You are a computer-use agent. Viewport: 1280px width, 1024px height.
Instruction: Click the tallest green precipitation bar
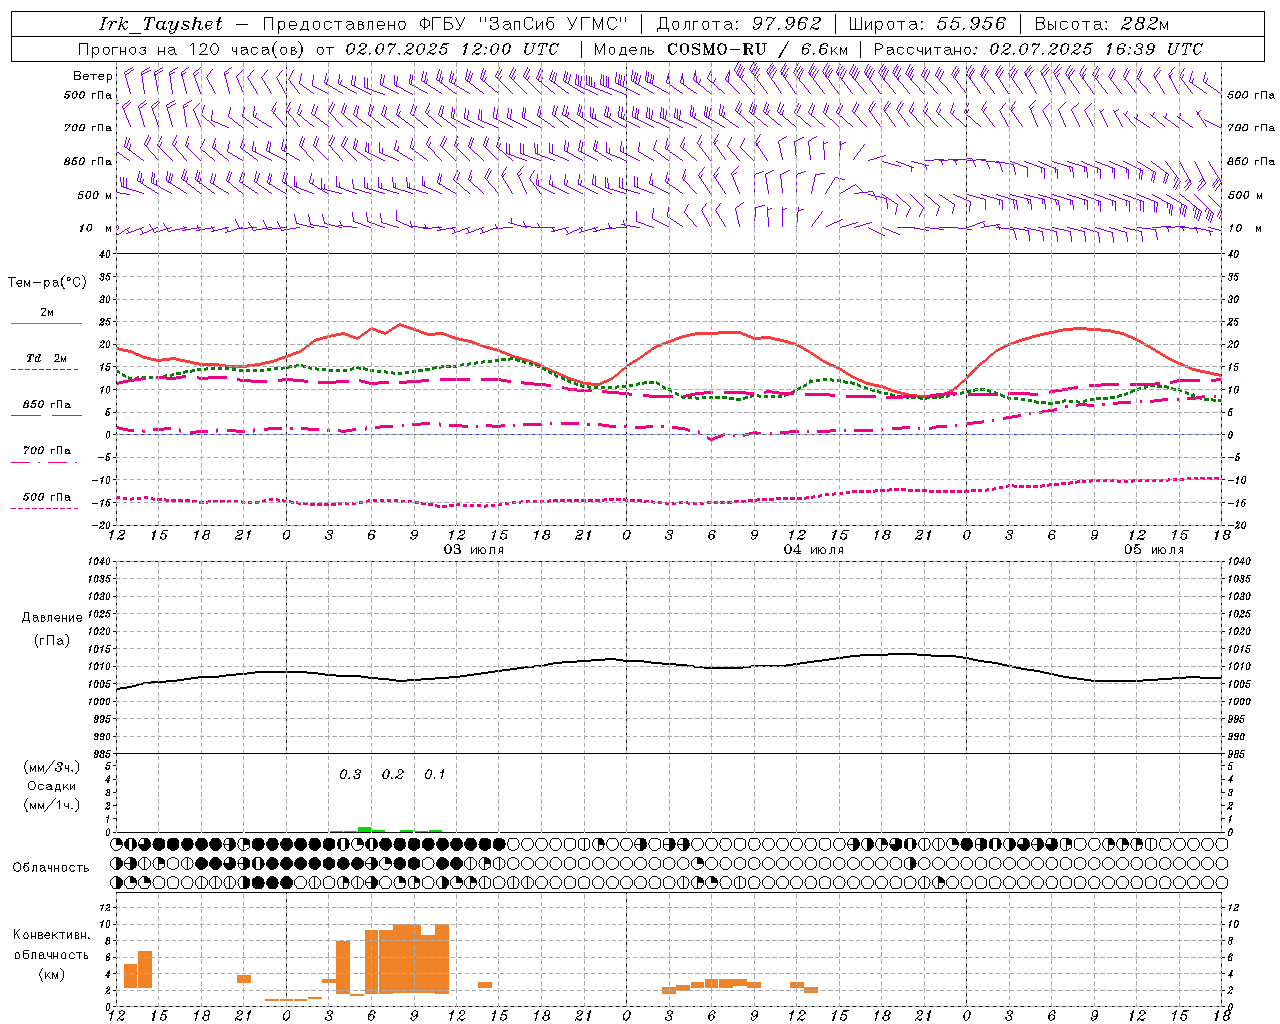coord(365,829)
